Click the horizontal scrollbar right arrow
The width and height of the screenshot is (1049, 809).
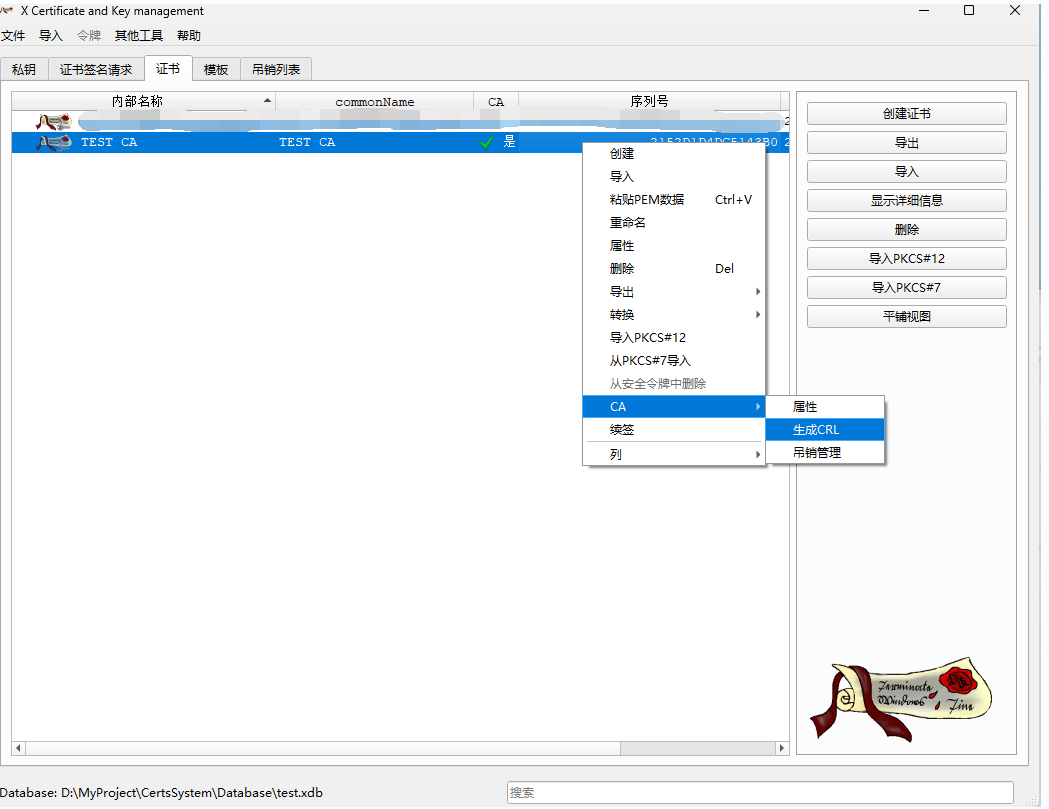point(782,748)
